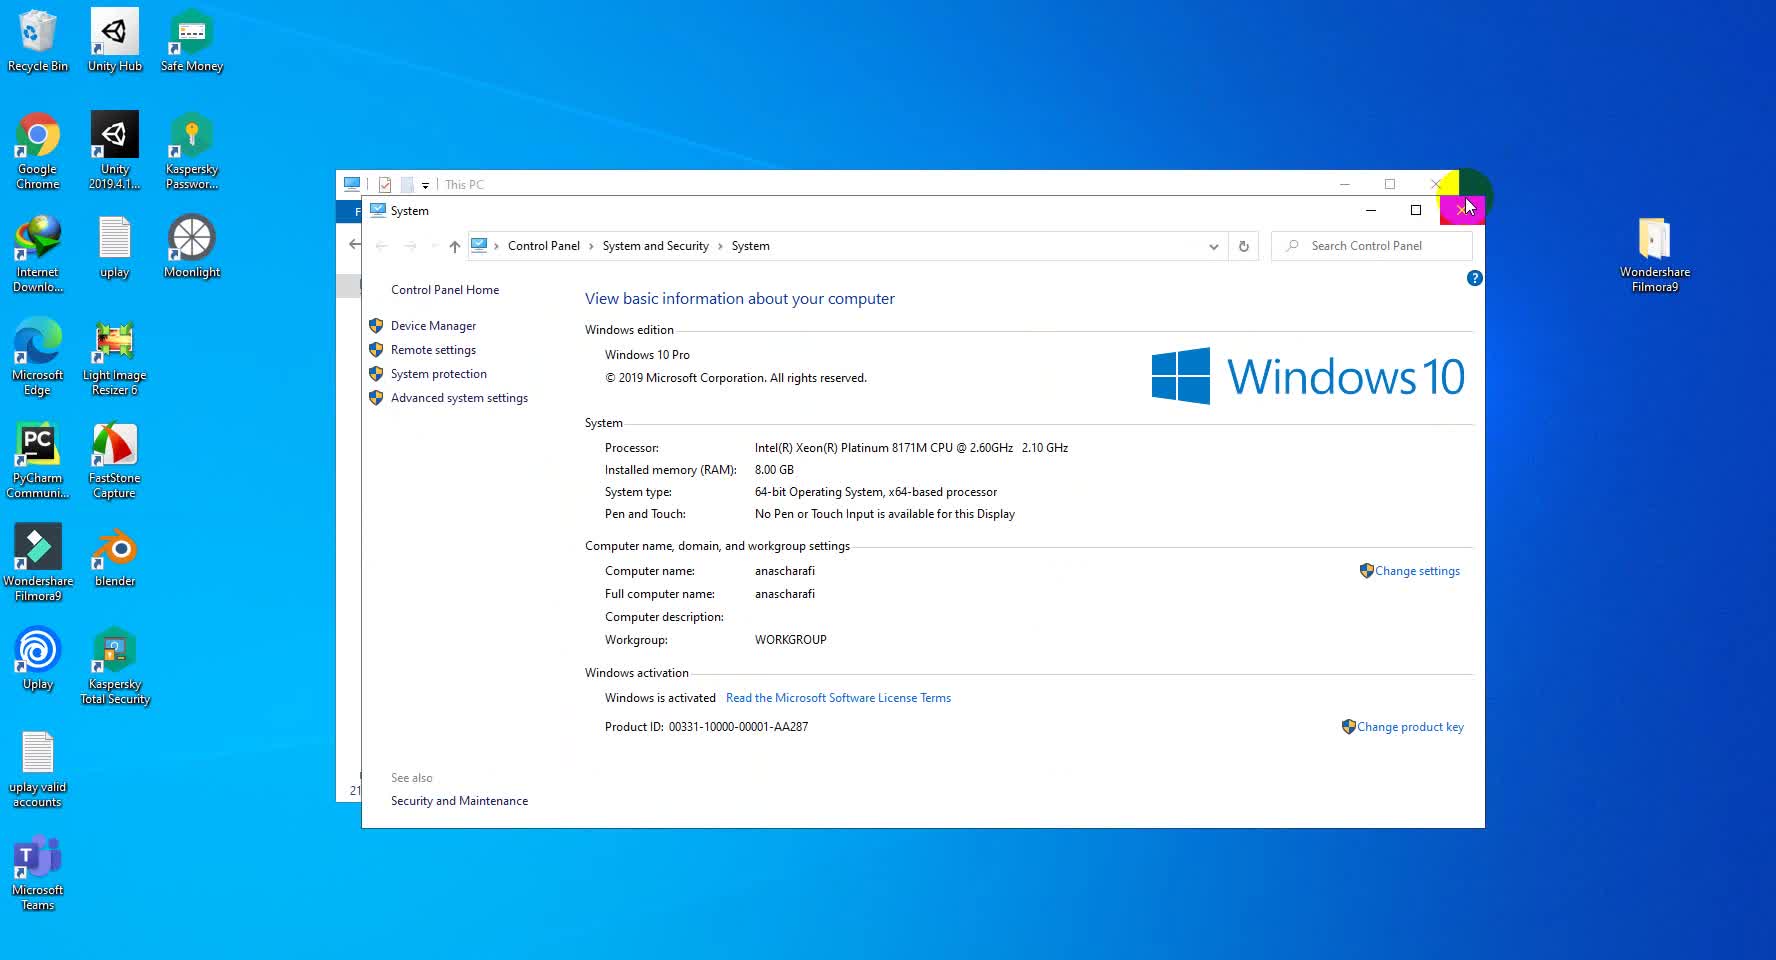The image size is (1776, 960).
Task: Go up one level in Control Panel
Action: 454,246
